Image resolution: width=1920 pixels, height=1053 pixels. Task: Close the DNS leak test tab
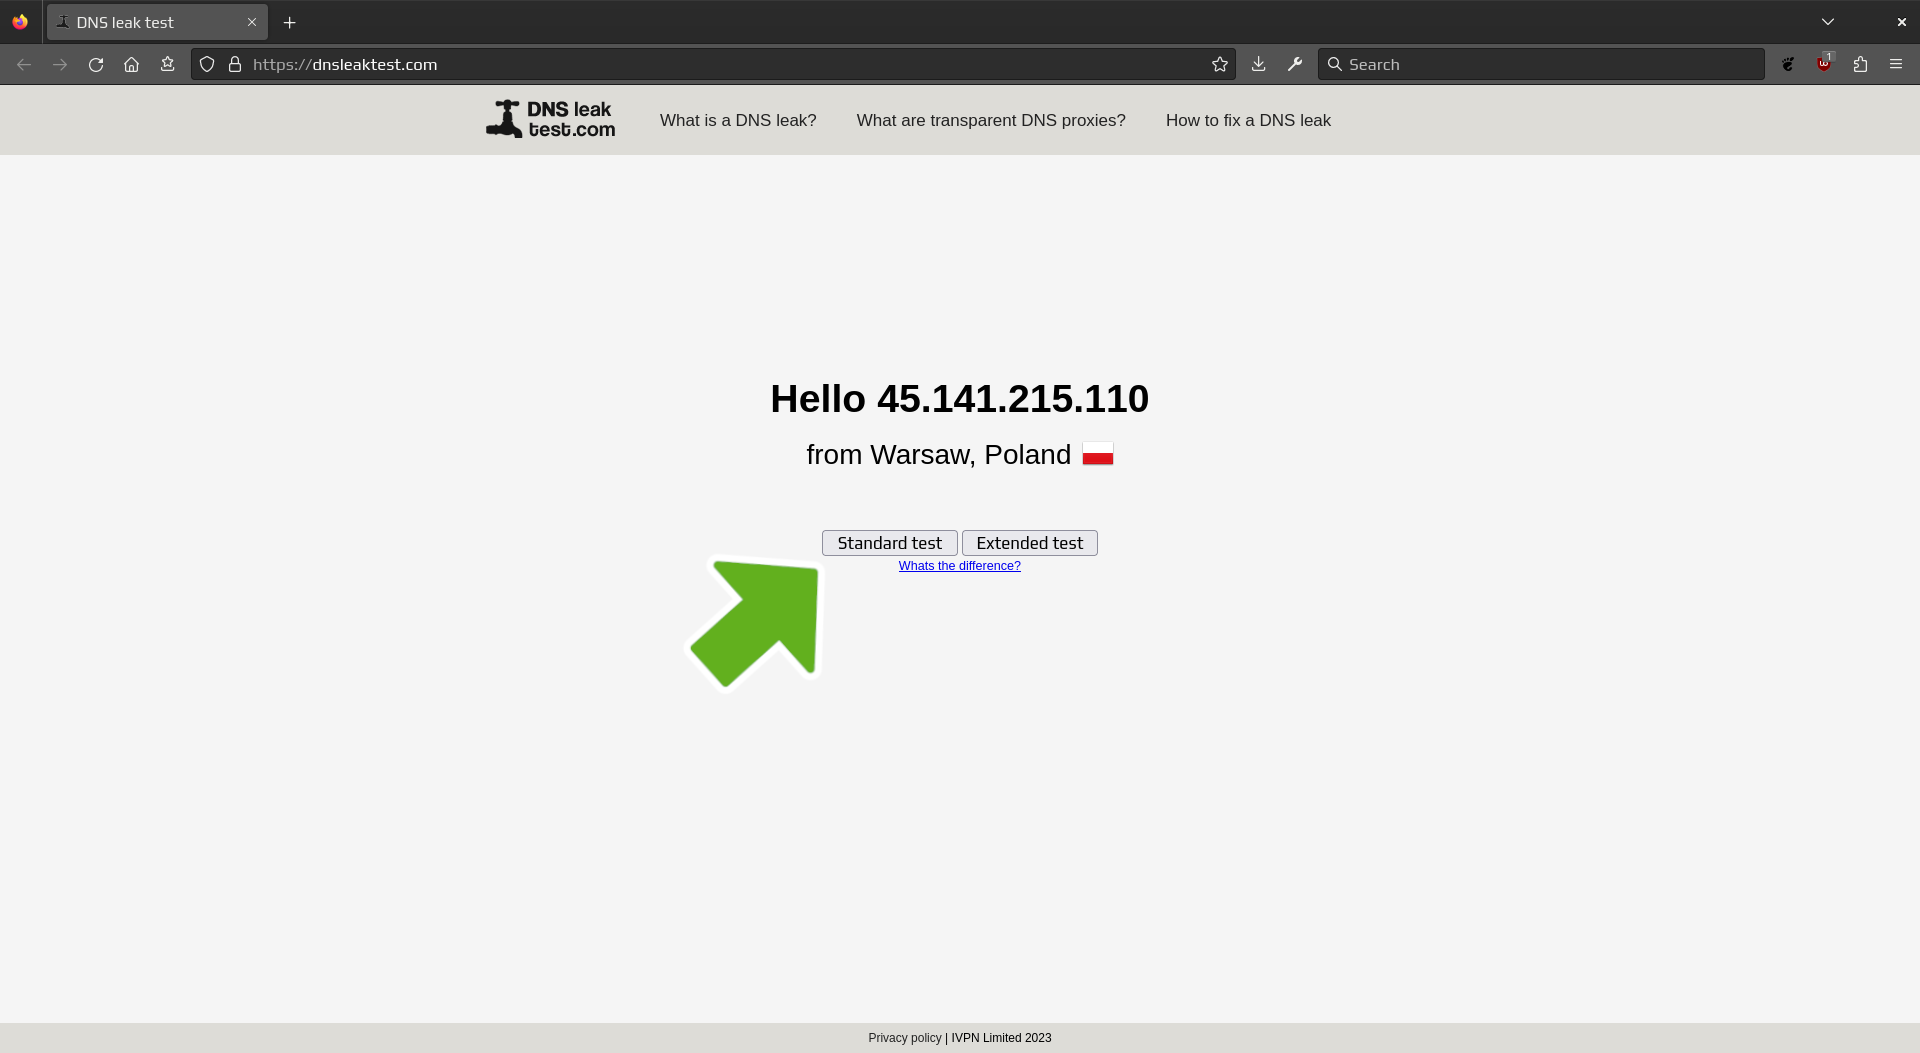(252, 22)
